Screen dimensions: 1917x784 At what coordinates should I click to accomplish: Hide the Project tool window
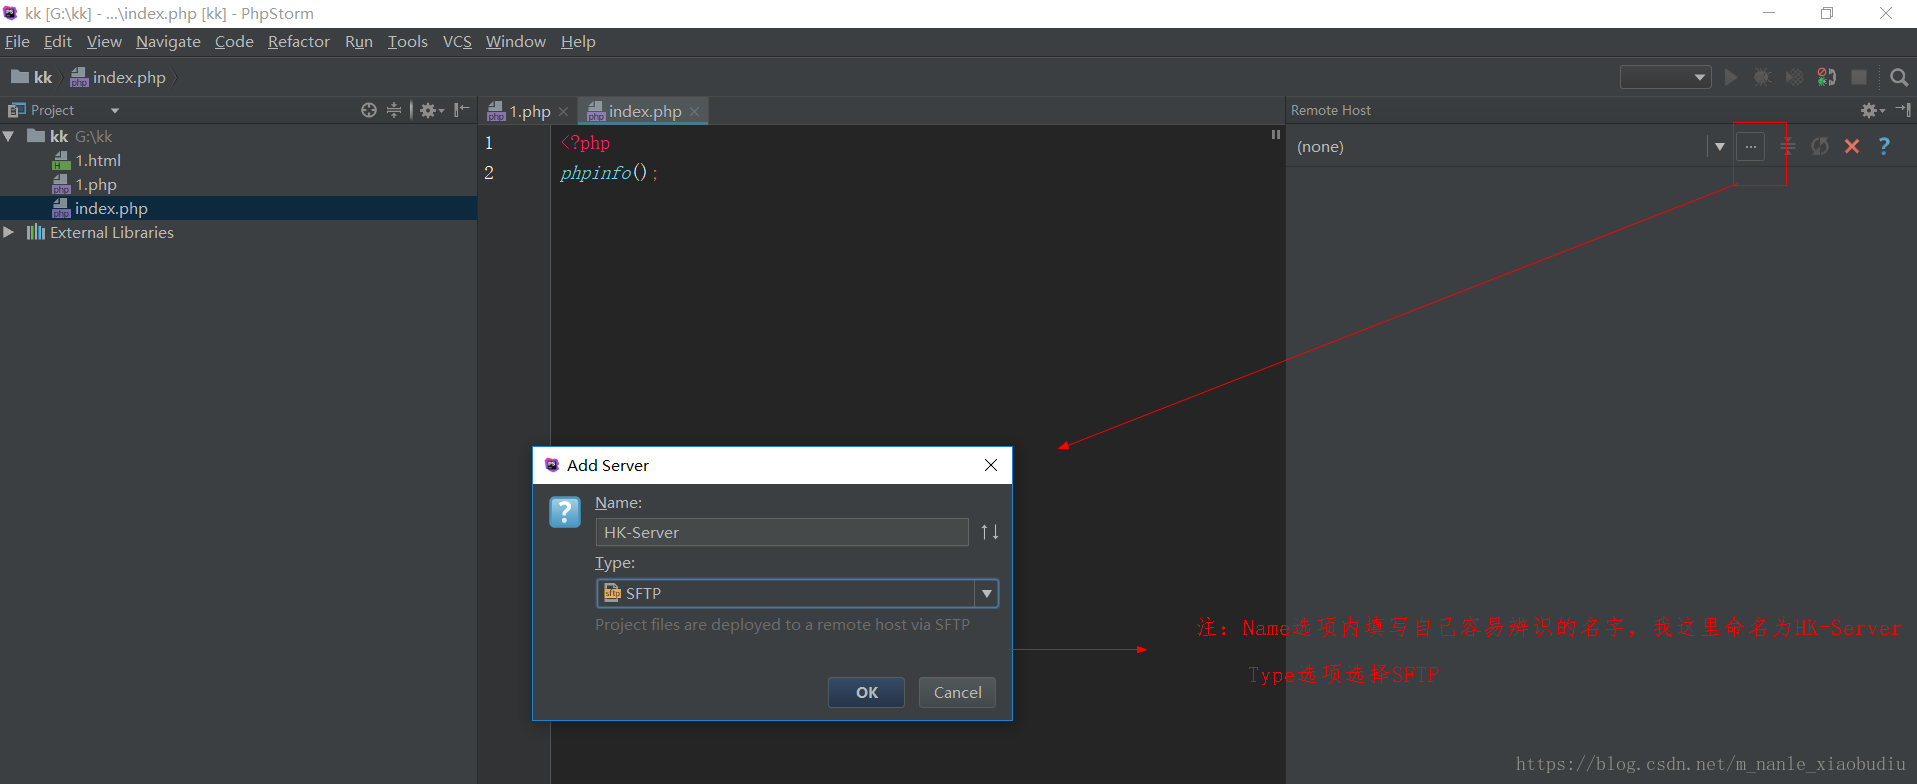point(461,110)
